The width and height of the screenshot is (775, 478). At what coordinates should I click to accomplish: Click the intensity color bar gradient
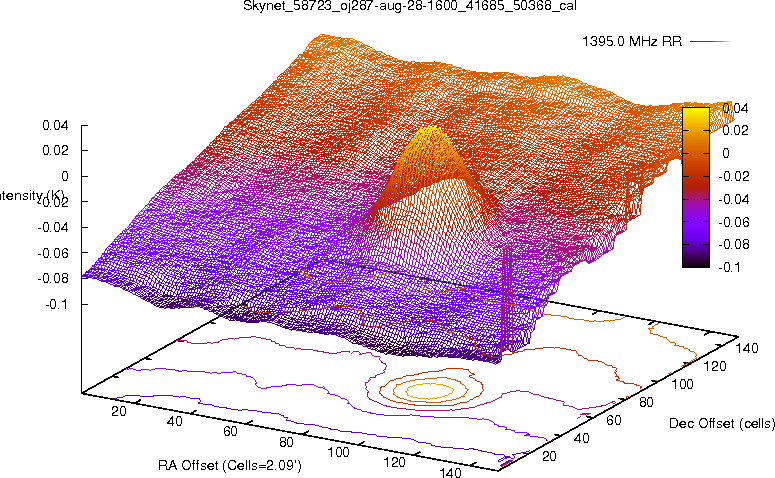696,187
